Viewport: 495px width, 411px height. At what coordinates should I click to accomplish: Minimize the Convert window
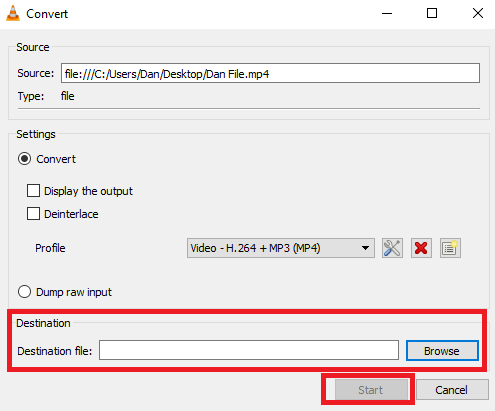[x=387, y=14]
